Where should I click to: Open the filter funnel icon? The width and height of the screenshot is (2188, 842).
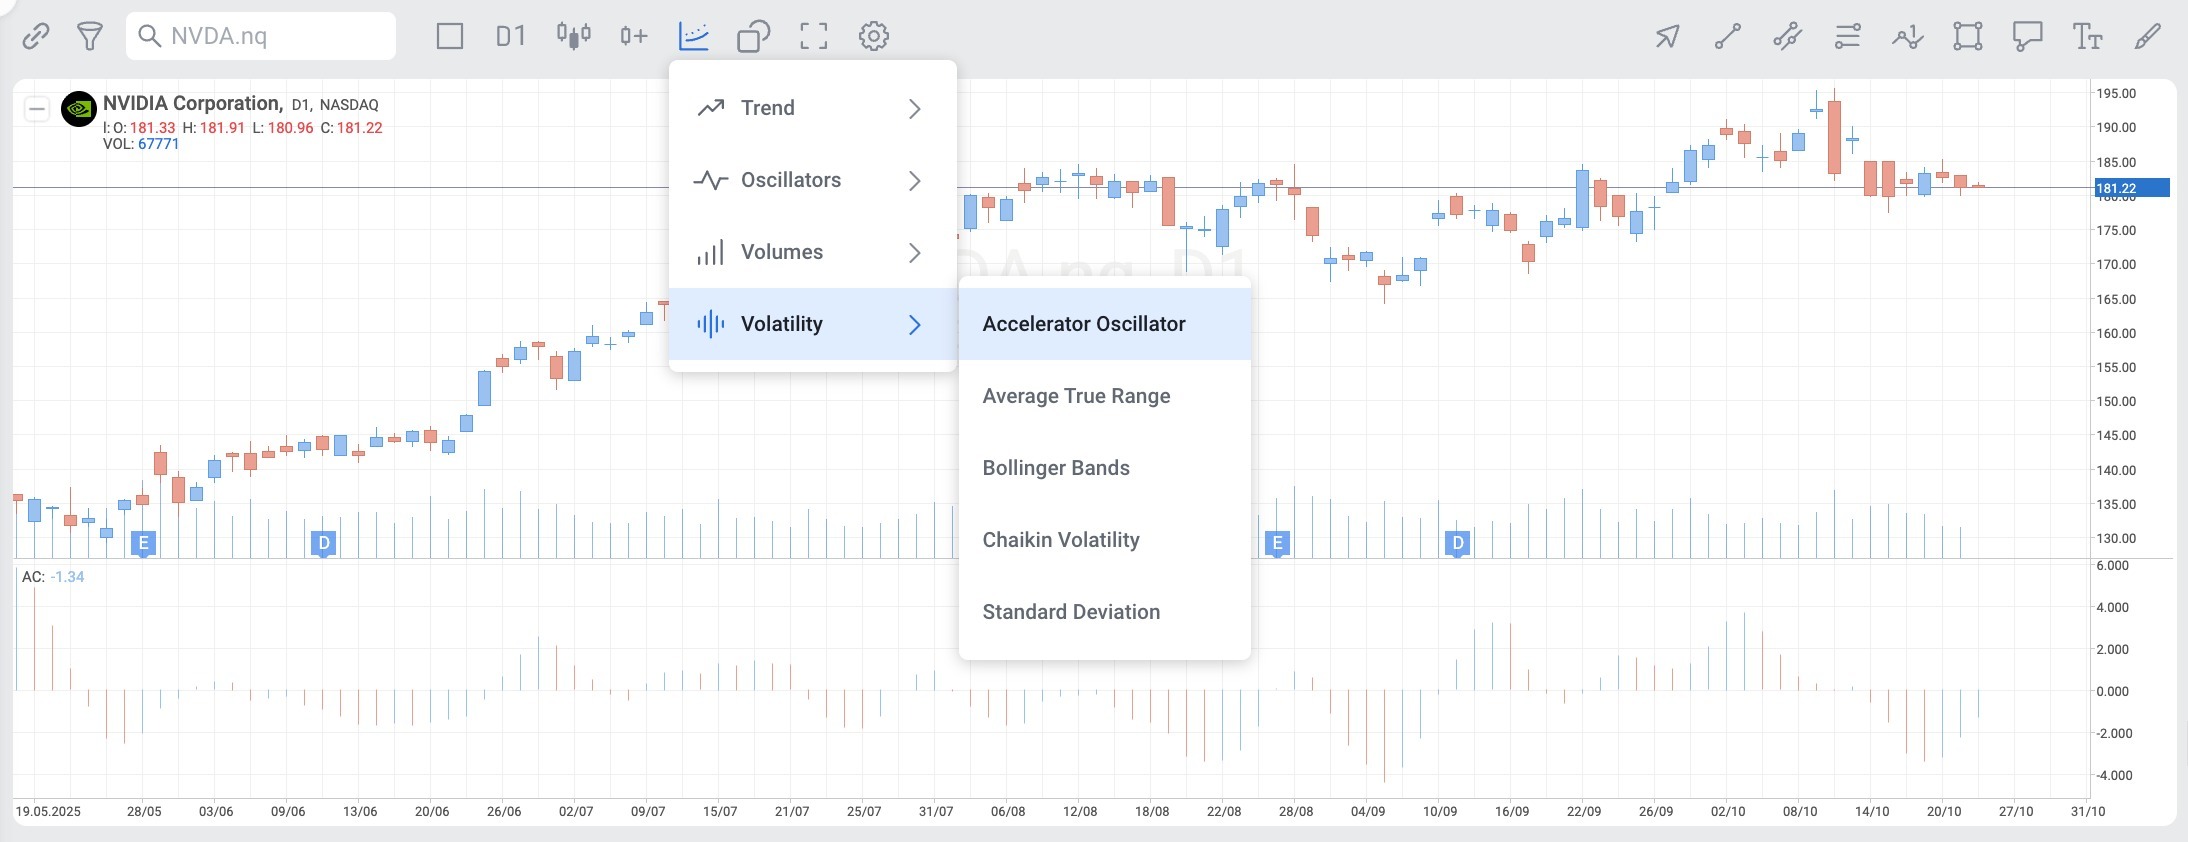90,37
